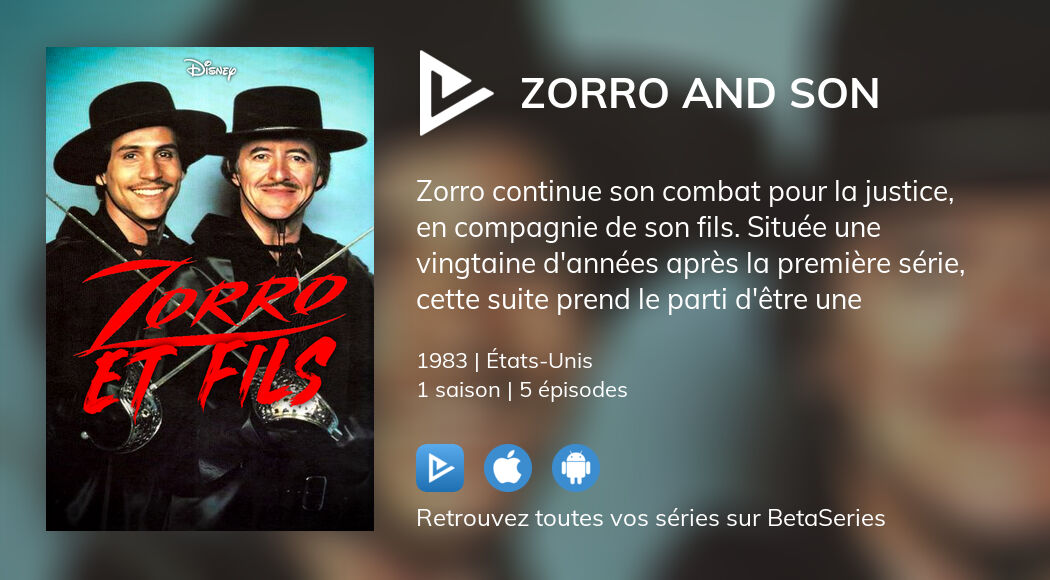This screenshot has width=1050, height=580.
Task: Click the younger Zorro's face on the poster
Action: coord(142,173)
